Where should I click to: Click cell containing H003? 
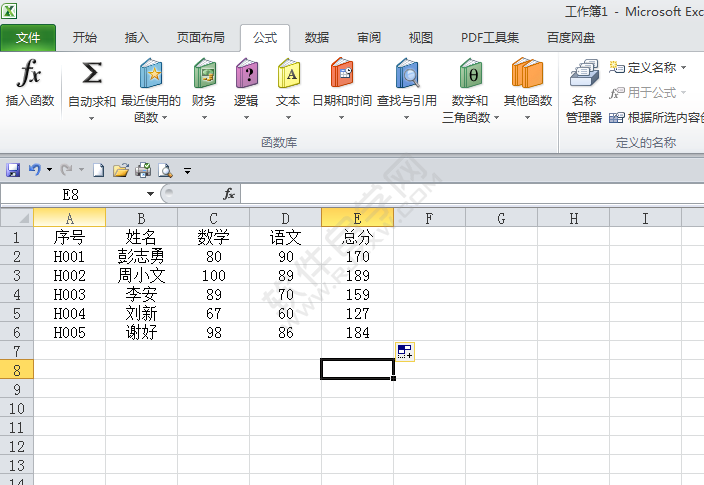pos(70,294)
